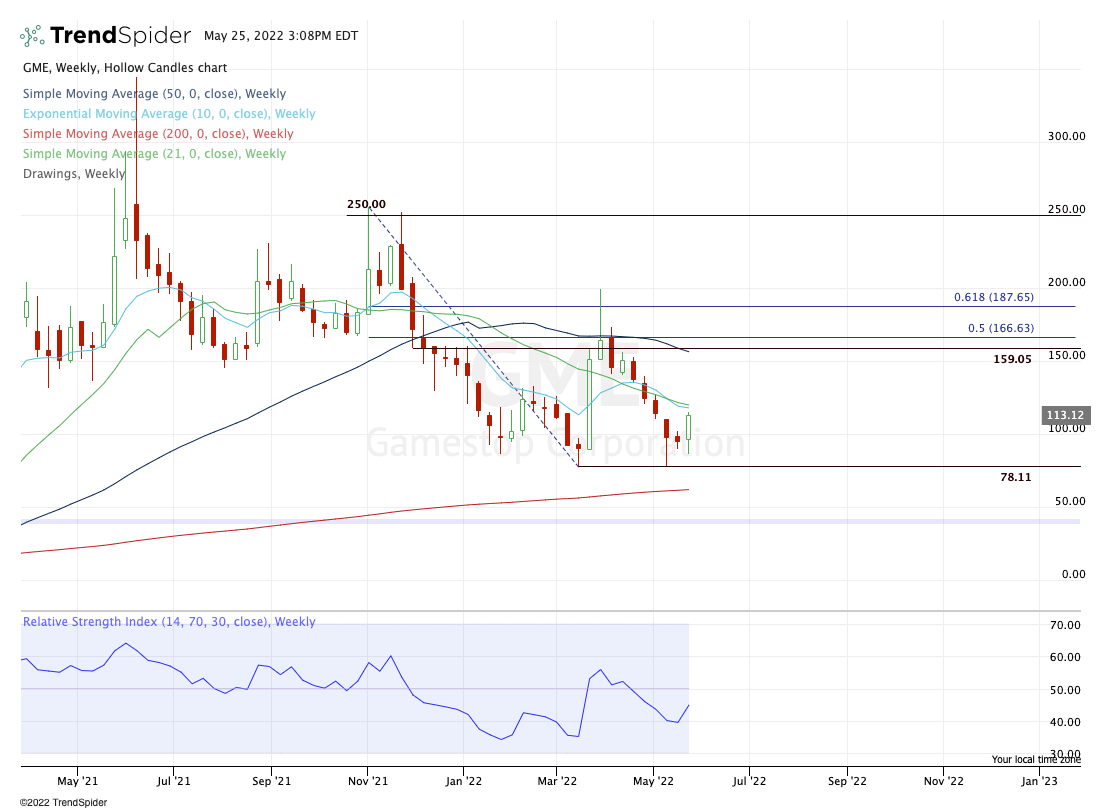The width and height of the screenshot is (1111, 812).
Task: Click the RSI 40.00 axis label
Action: click(x=1066, y=722)
